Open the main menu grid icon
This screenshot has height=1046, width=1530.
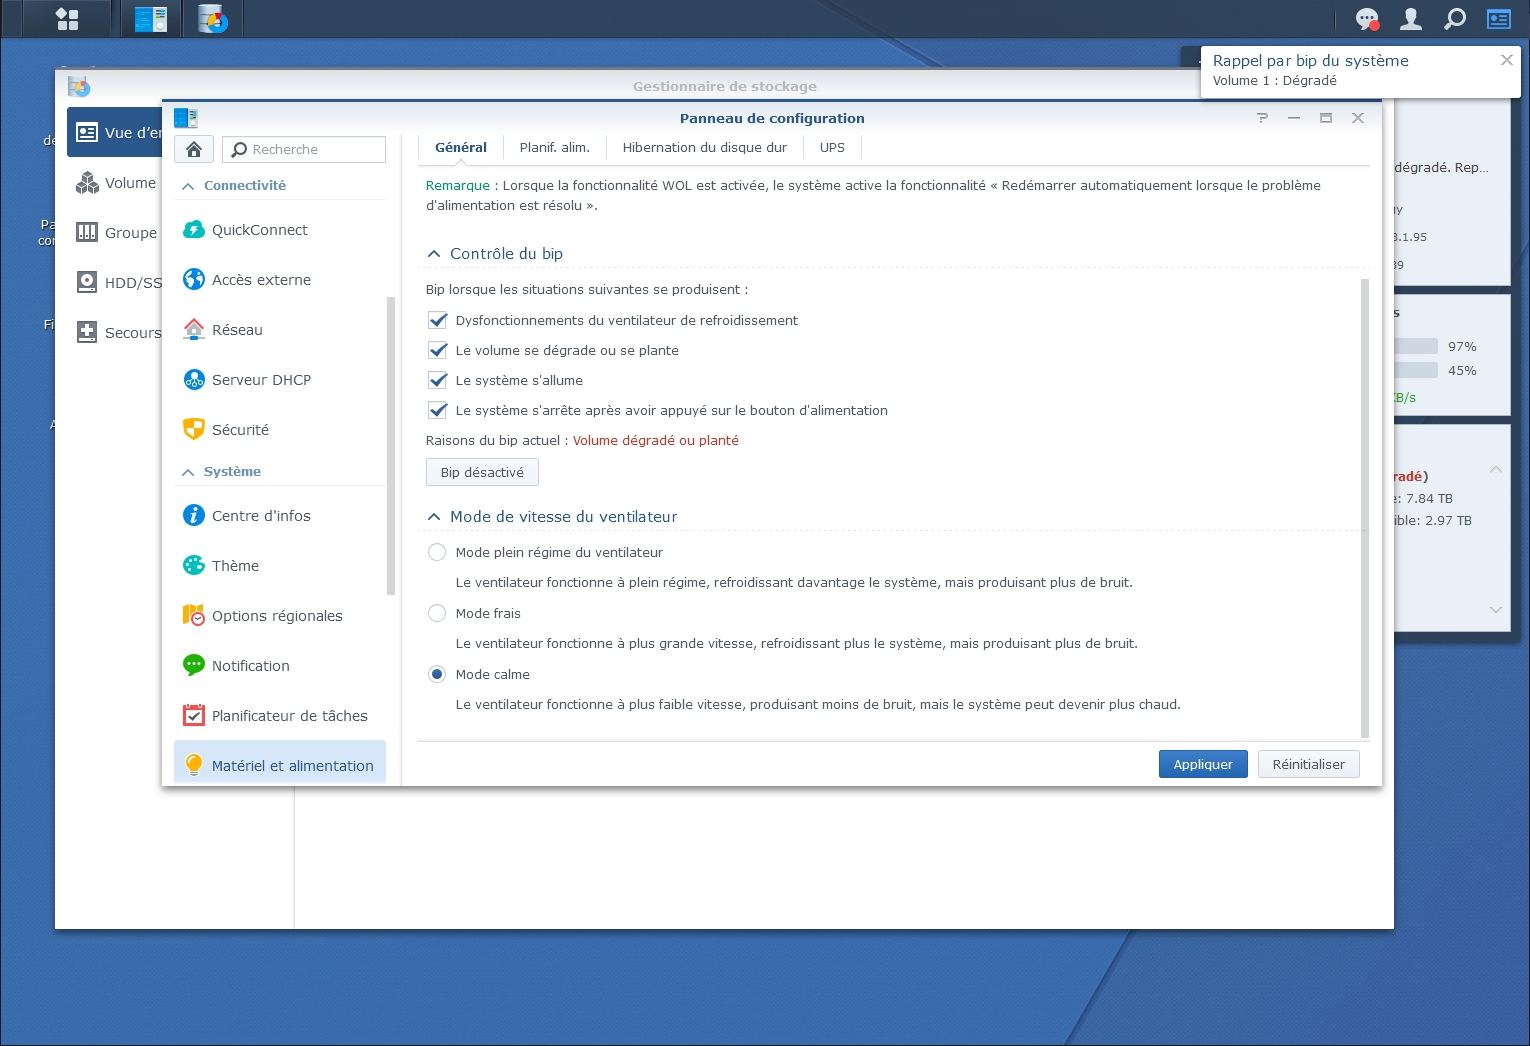(x=67, y=19)
